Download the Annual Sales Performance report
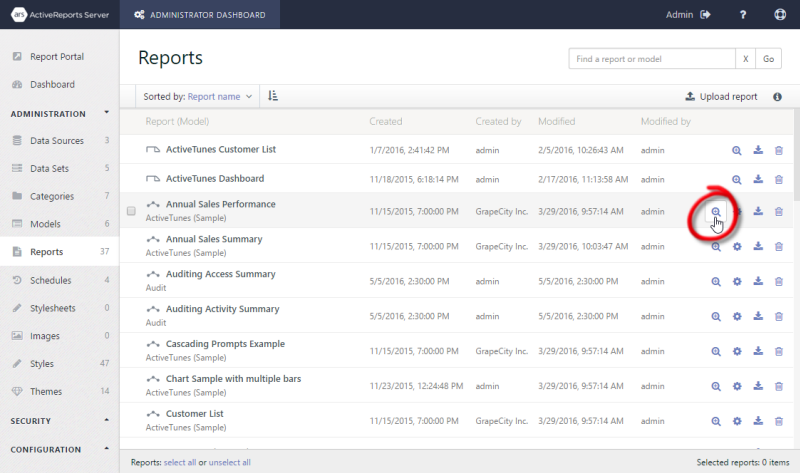The width and height of the screenshot is (800, 473). [x=758, y=211]
